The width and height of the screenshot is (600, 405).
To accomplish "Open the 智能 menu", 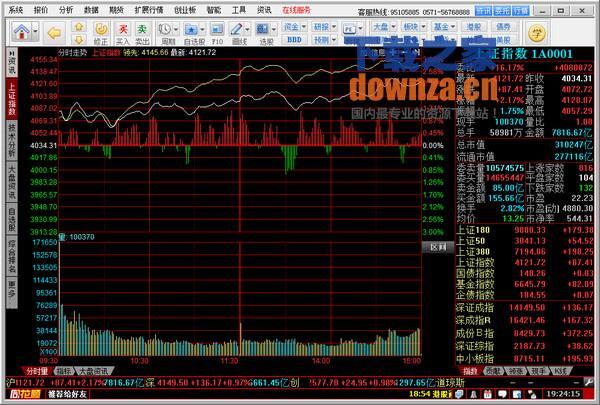I will pos(214,10).
